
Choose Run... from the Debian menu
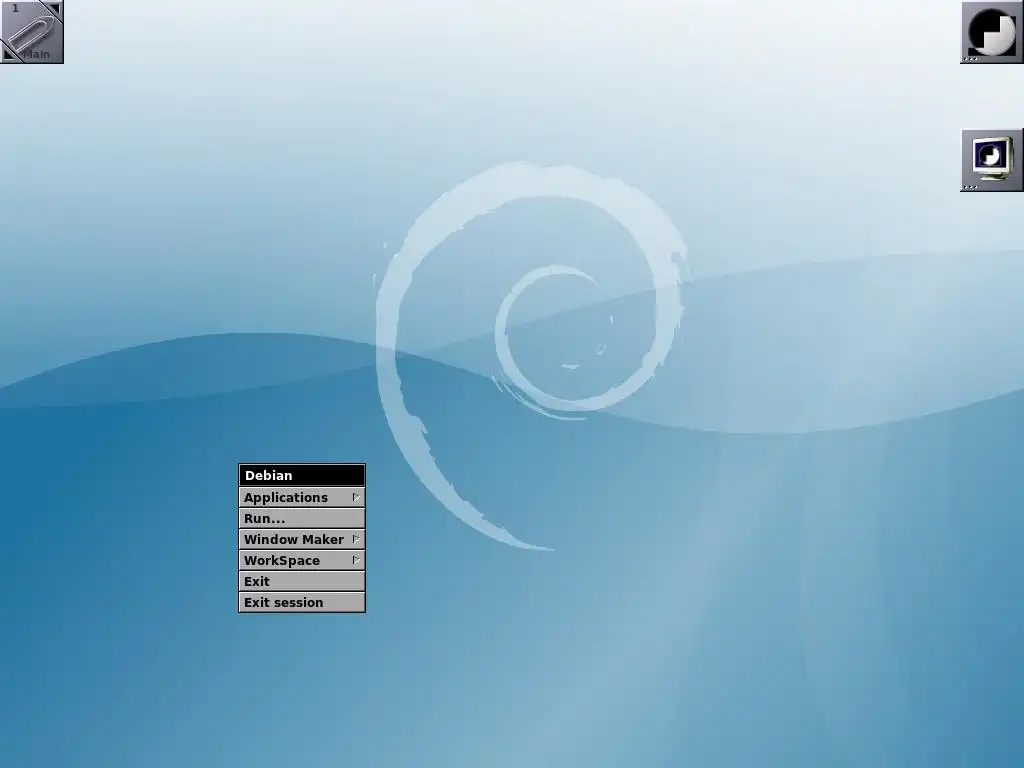click(302, 519)
